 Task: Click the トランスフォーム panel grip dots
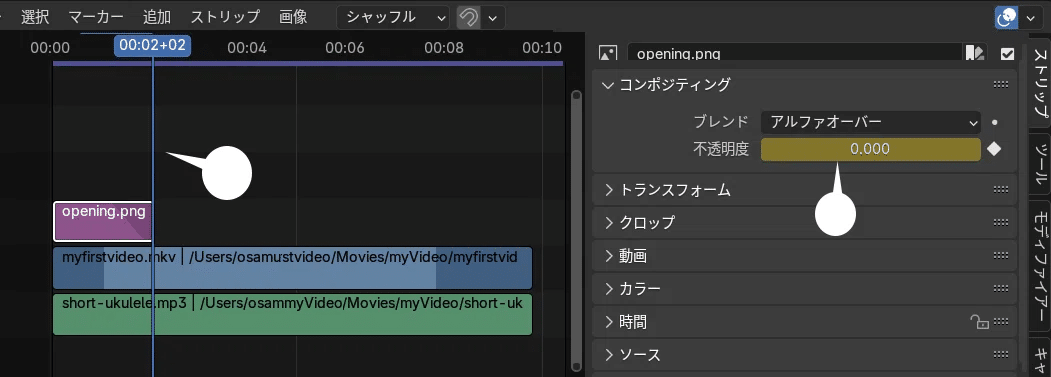(x=1001, y=190)
